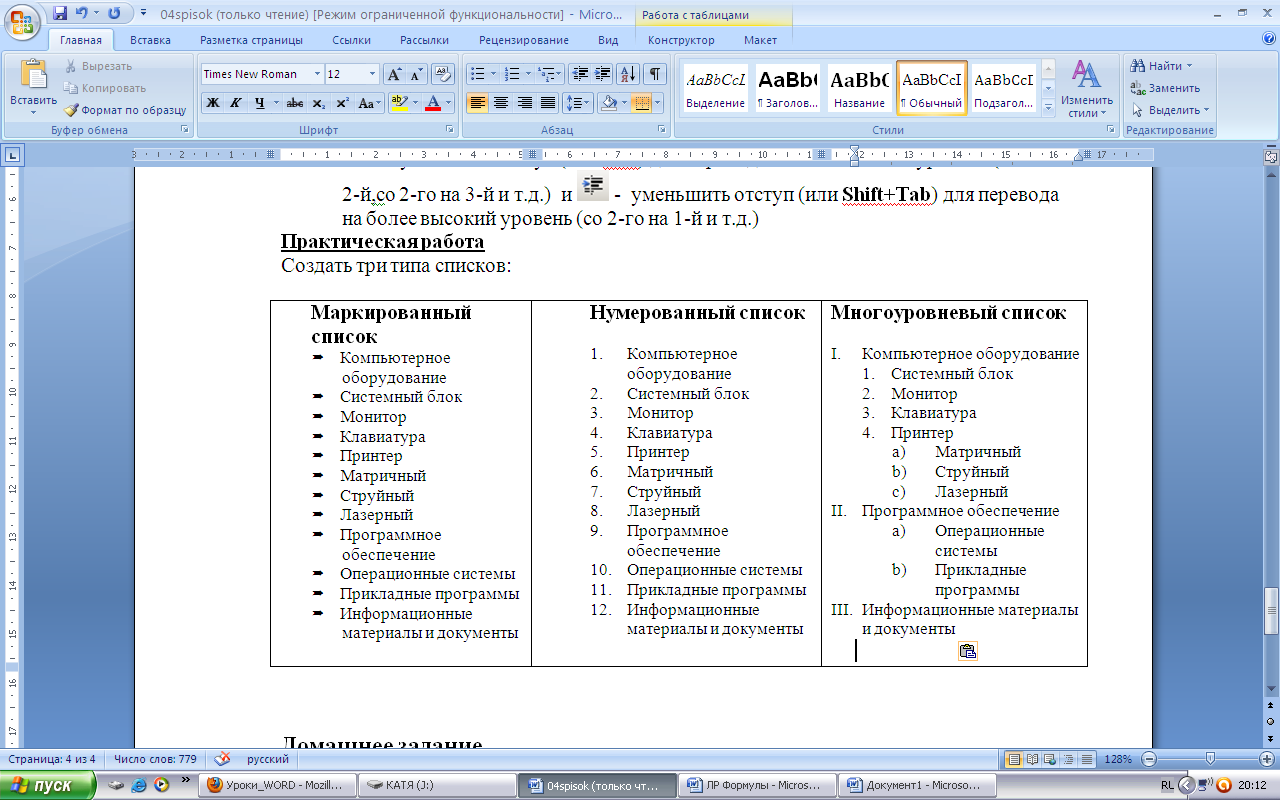Toggle strikethrough (abc) formatting

pyautogui.click(x=295, y=103)
